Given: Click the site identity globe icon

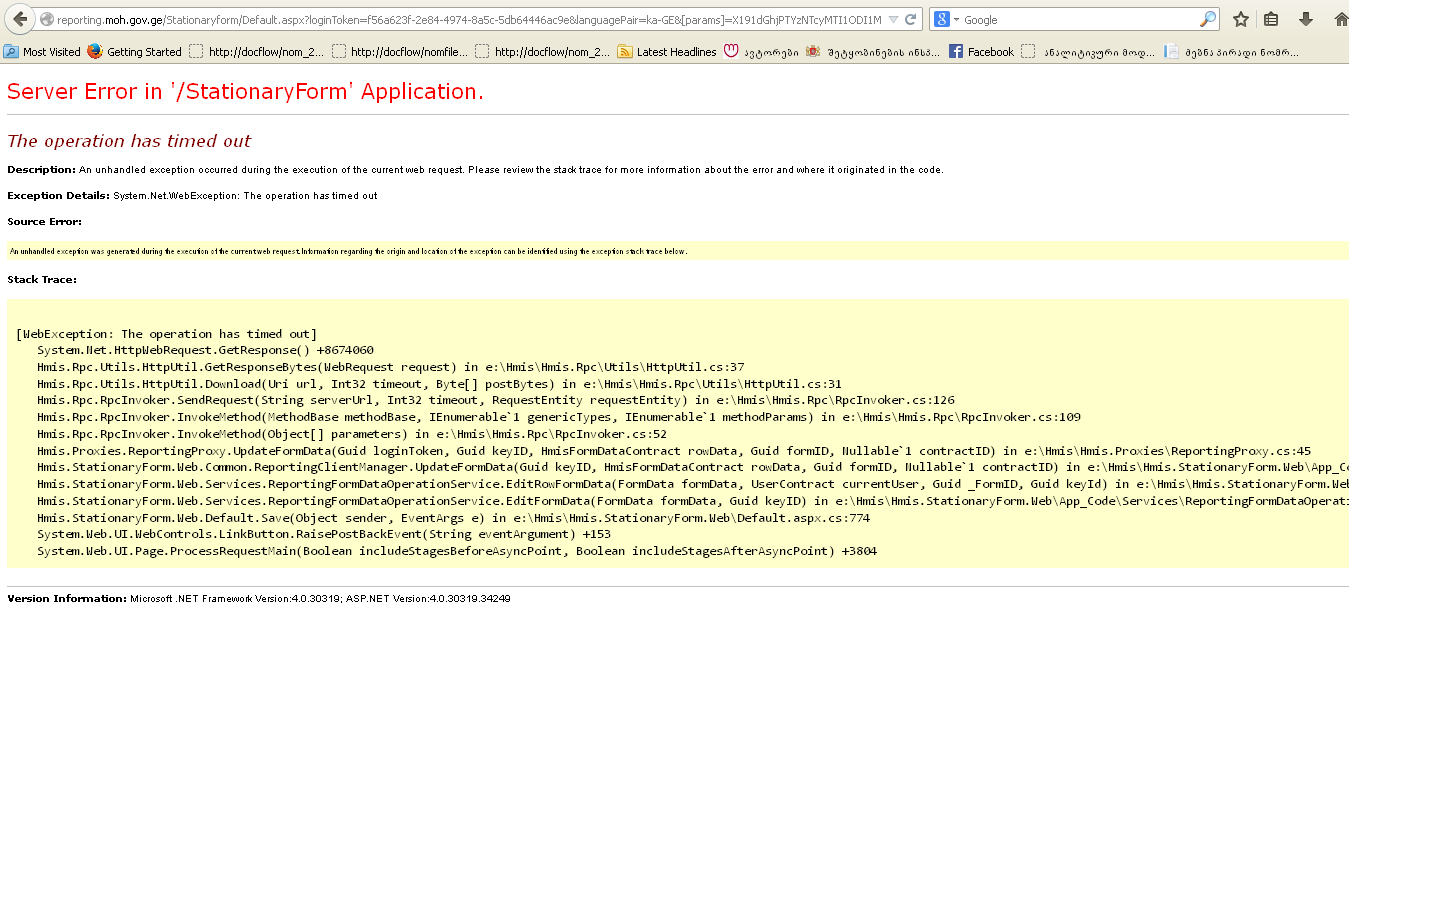Looking at the screenshot, I should (47, 19).
